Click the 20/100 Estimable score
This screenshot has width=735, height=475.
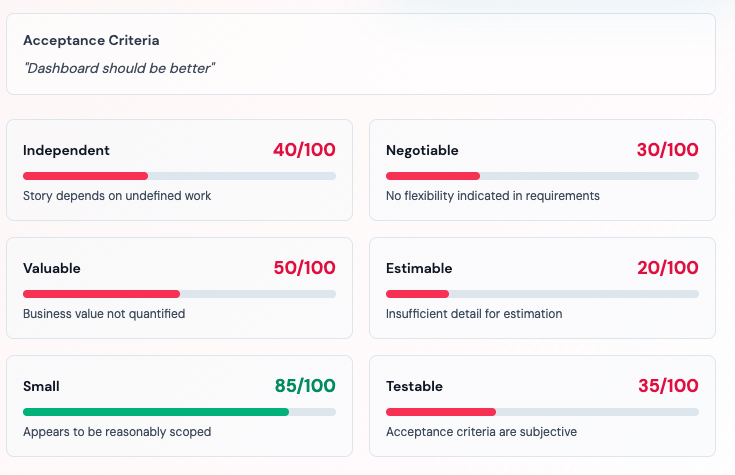click(668, 268)
